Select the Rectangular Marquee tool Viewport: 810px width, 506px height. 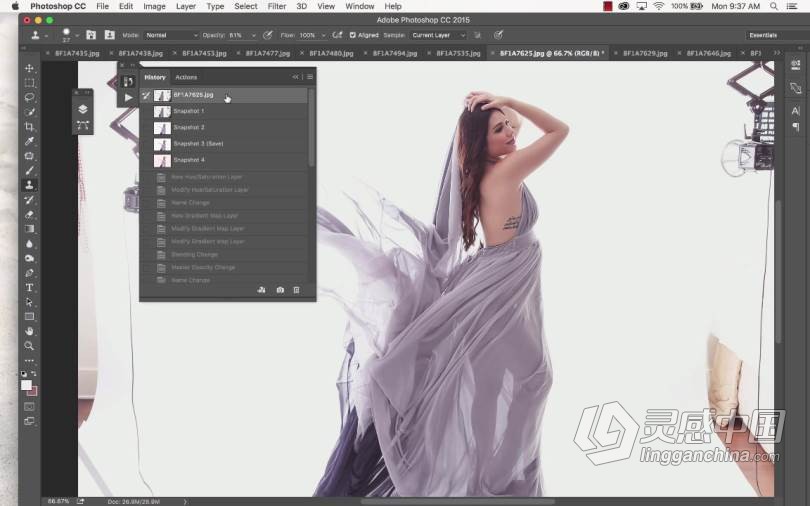pos(29,83)
